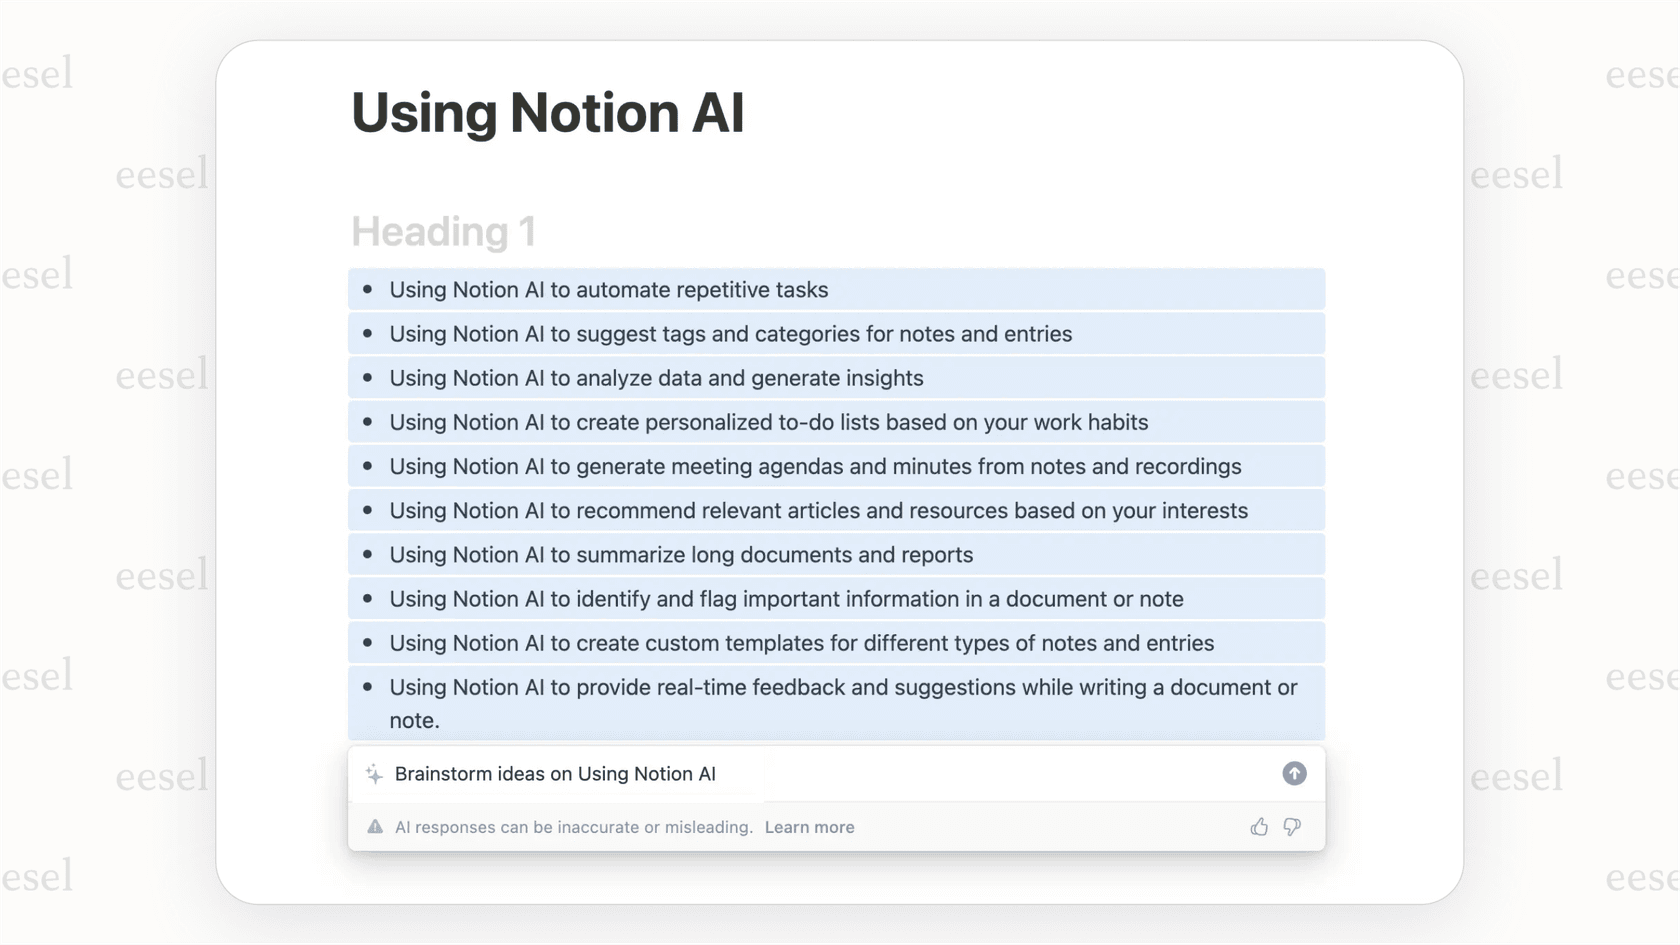Image resolution: width=1680 pixels, height=945 pixels.
Task: Open the Learn more link
Action: pyautogui.click(x=809, y=827)
